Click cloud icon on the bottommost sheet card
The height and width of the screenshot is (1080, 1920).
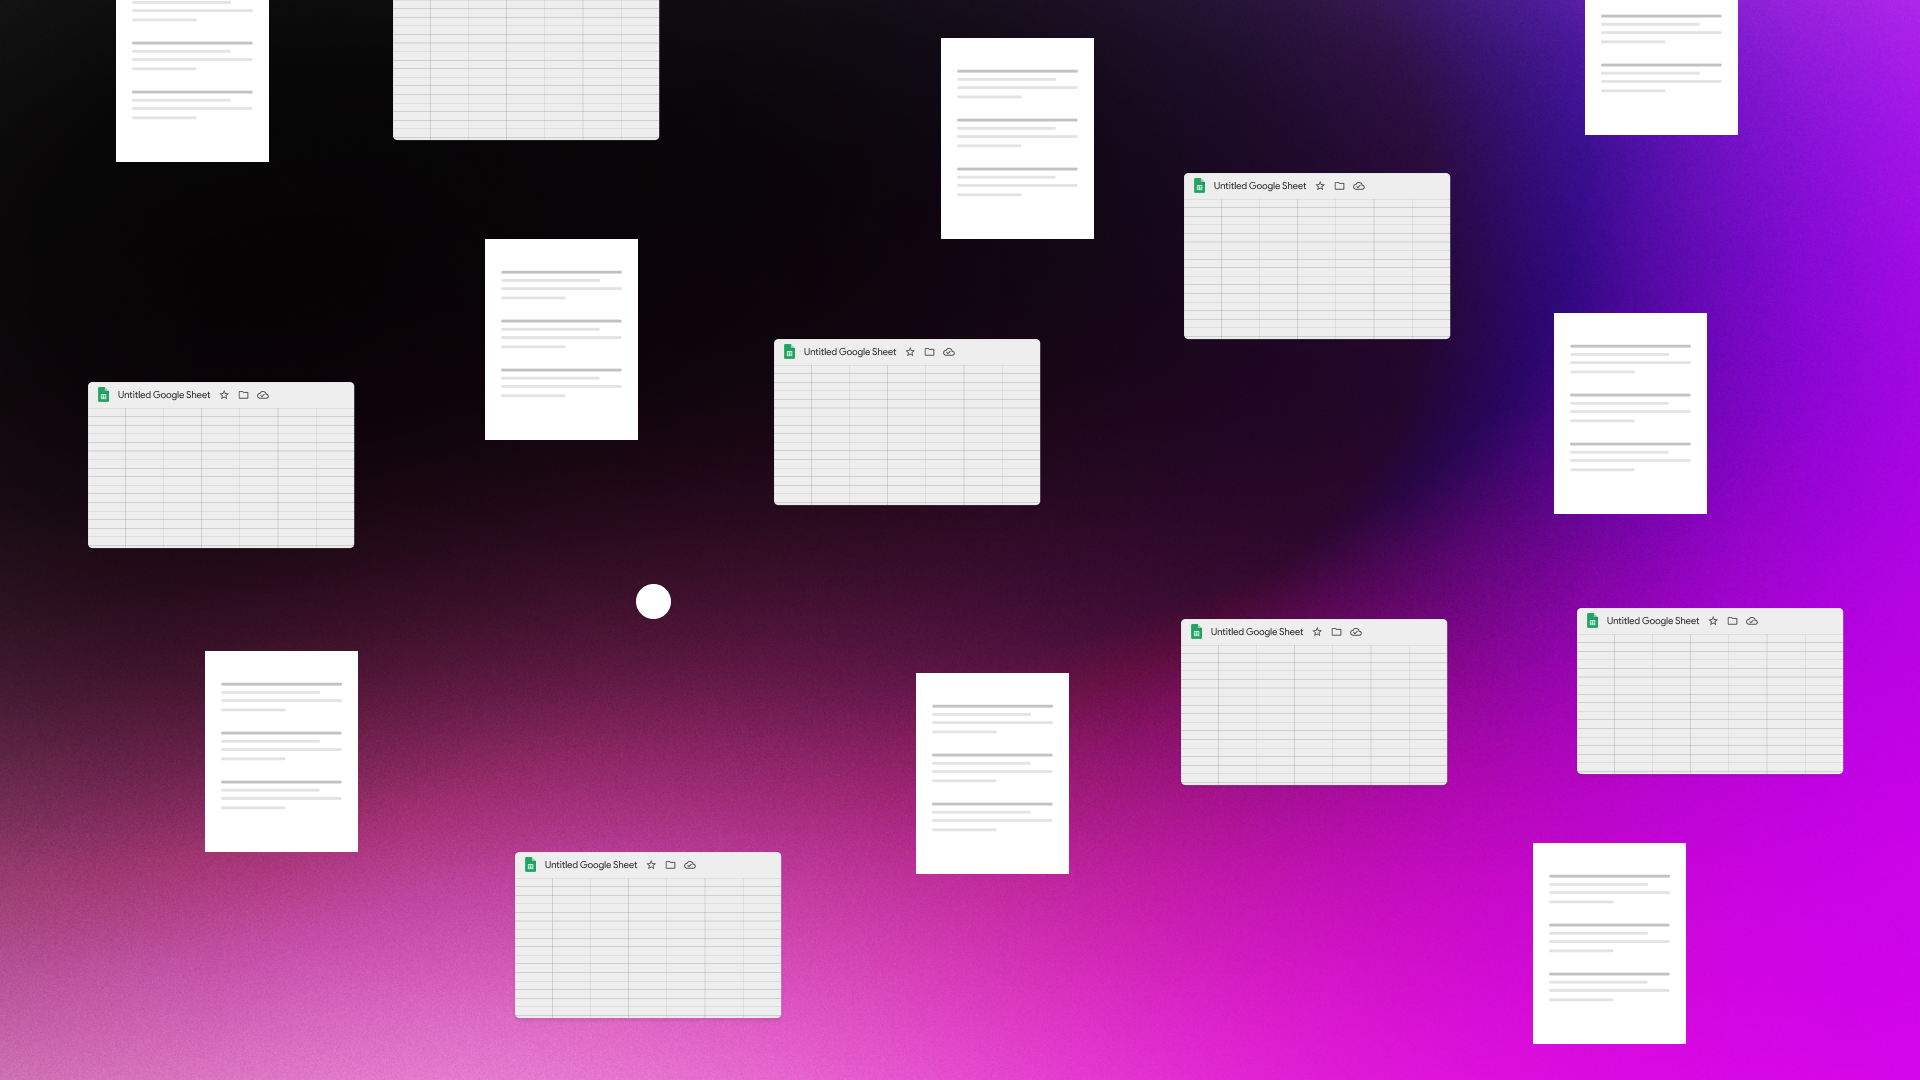(690, 865)
